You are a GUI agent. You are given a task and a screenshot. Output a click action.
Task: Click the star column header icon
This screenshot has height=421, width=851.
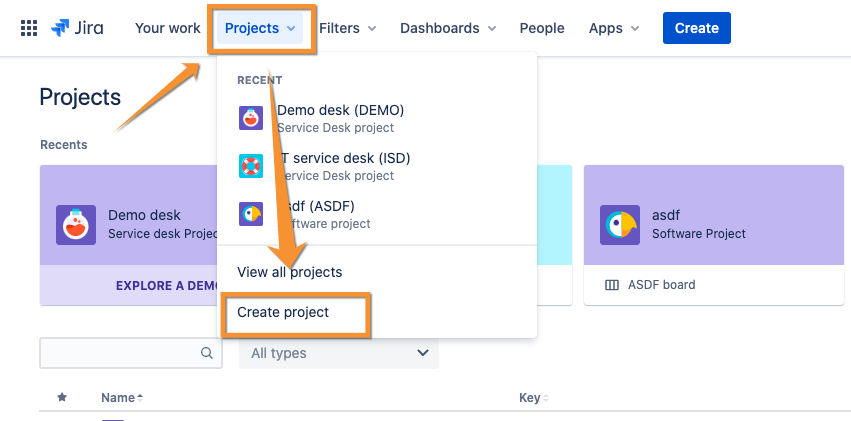pyautogui.click(x=62, y=398)
